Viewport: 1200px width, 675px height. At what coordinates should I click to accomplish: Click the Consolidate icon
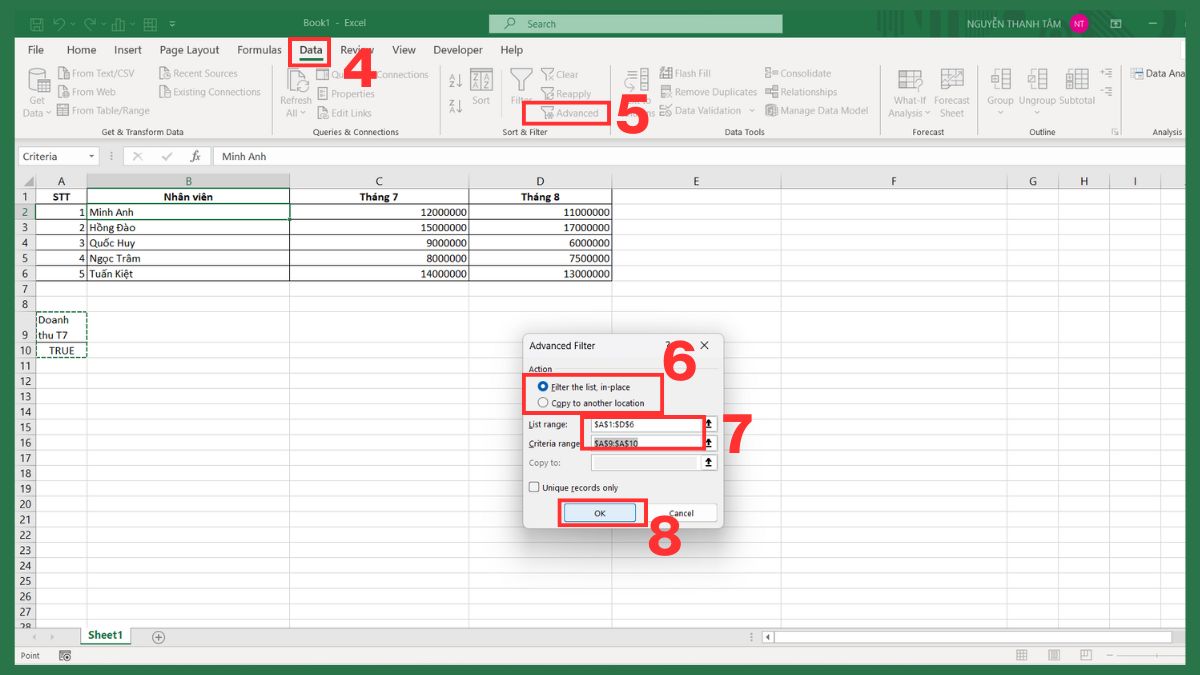tap(770, 72)
